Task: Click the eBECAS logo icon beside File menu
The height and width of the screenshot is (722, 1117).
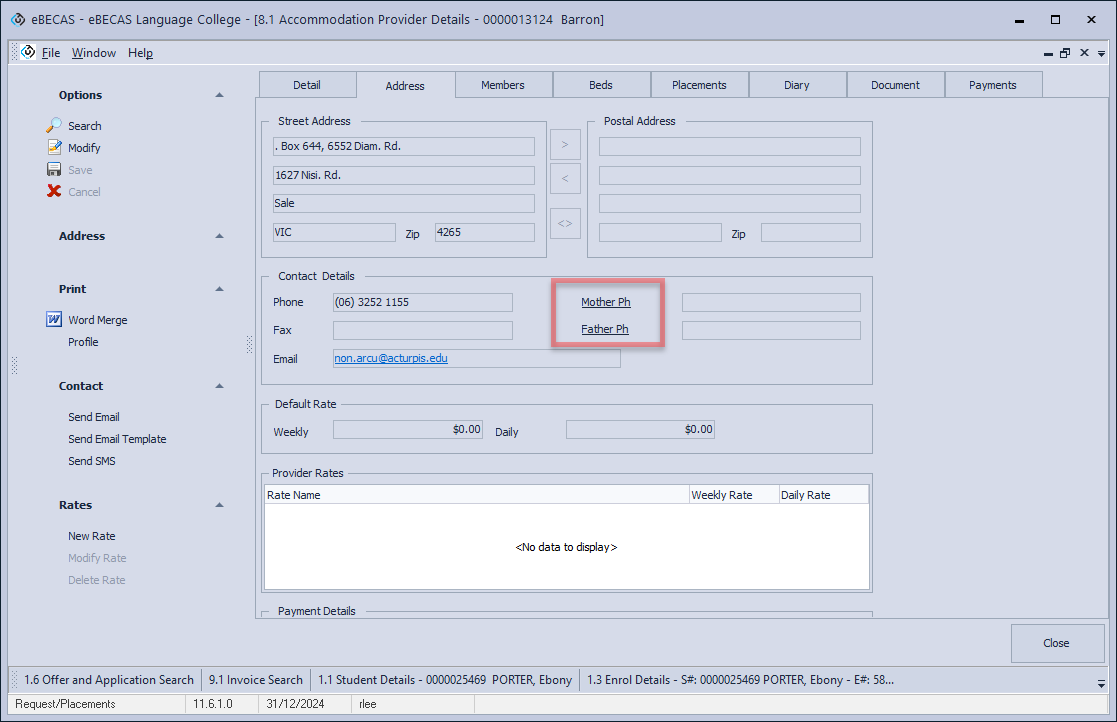Action: 28,53
